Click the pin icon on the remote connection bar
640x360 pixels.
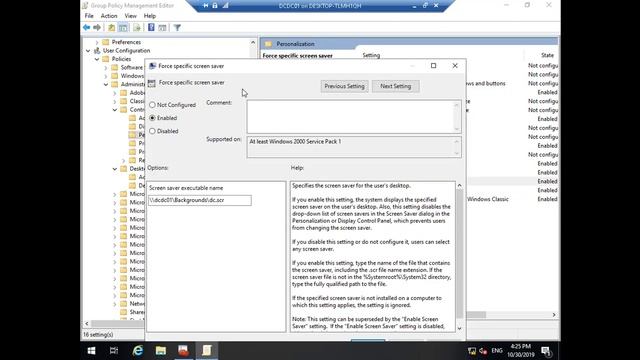(205, 5)
